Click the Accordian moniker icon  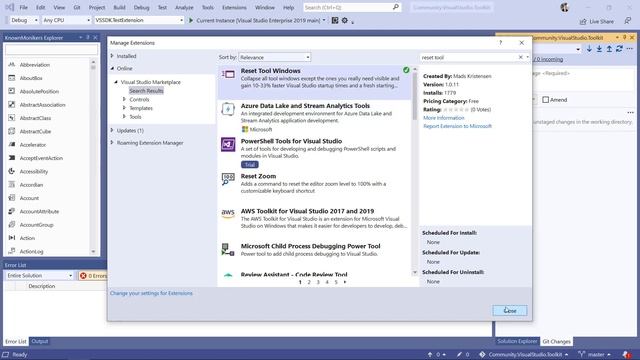pyautogui.click(x=12, y=184)
